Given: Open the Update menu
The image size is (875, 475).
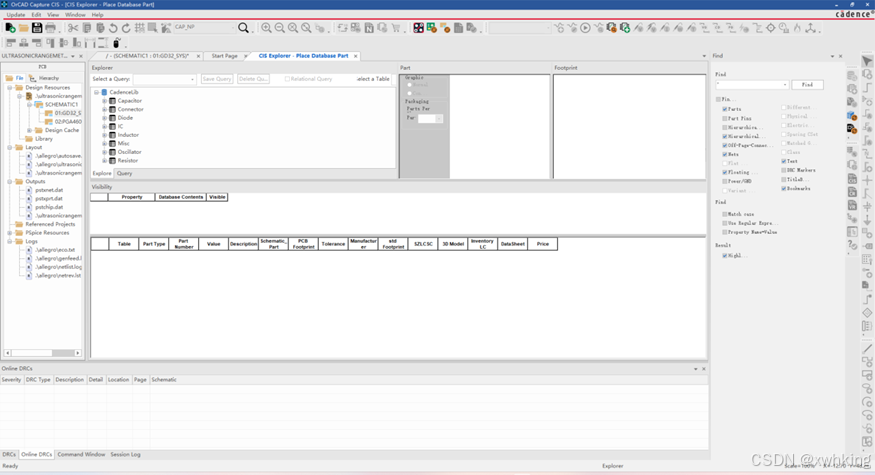Looking at the screenshot, I should [16, 15].
